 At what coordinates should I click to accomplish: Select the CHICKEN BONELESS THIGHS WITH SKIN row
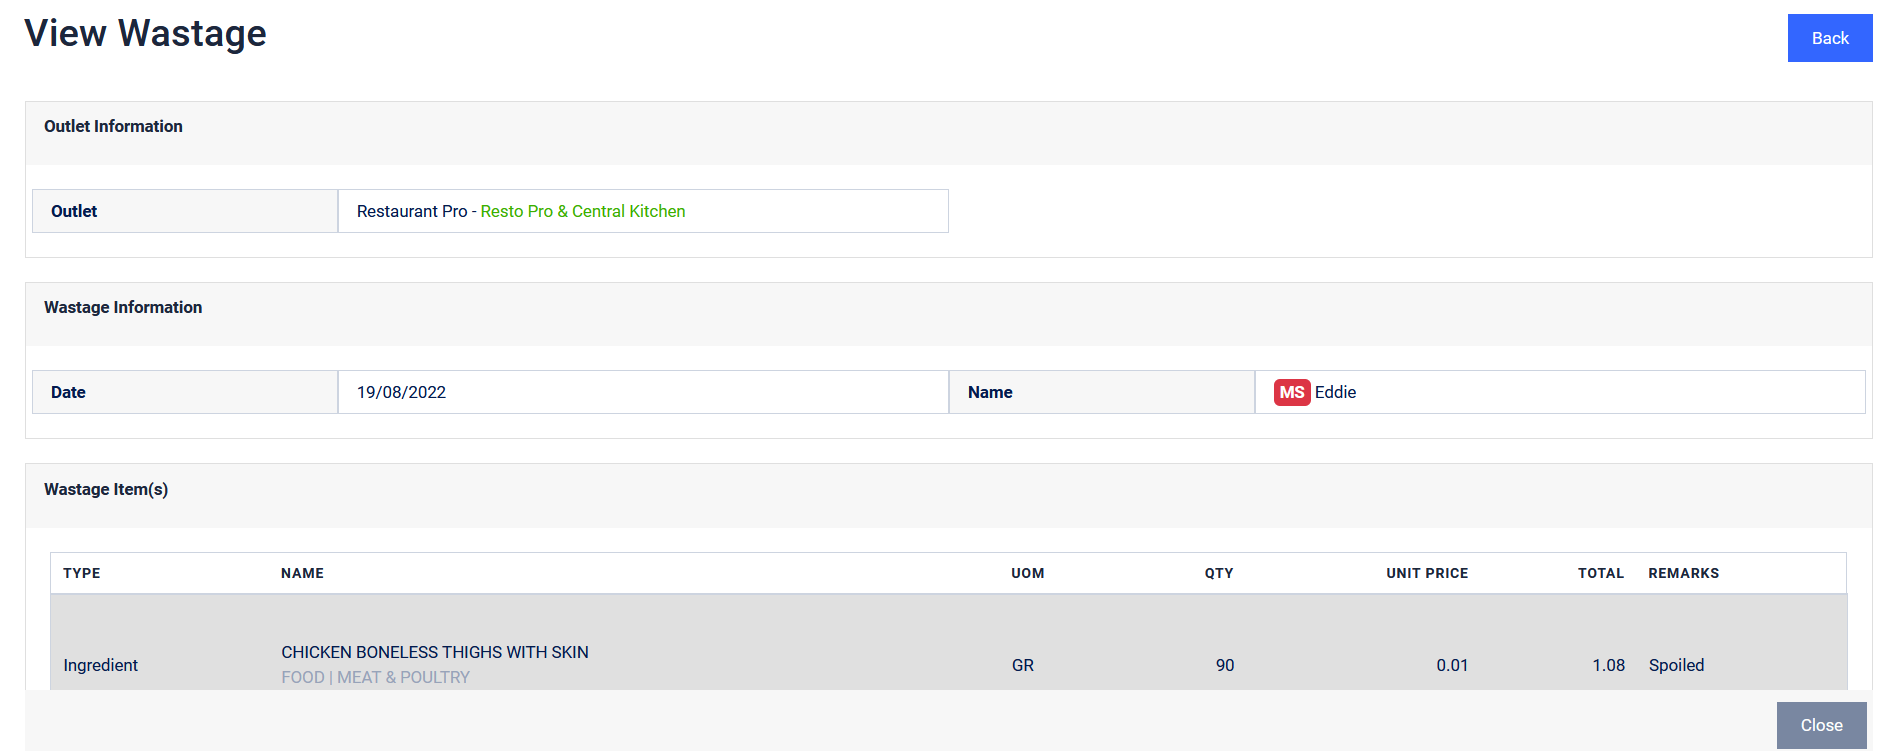tap(434, 651)
